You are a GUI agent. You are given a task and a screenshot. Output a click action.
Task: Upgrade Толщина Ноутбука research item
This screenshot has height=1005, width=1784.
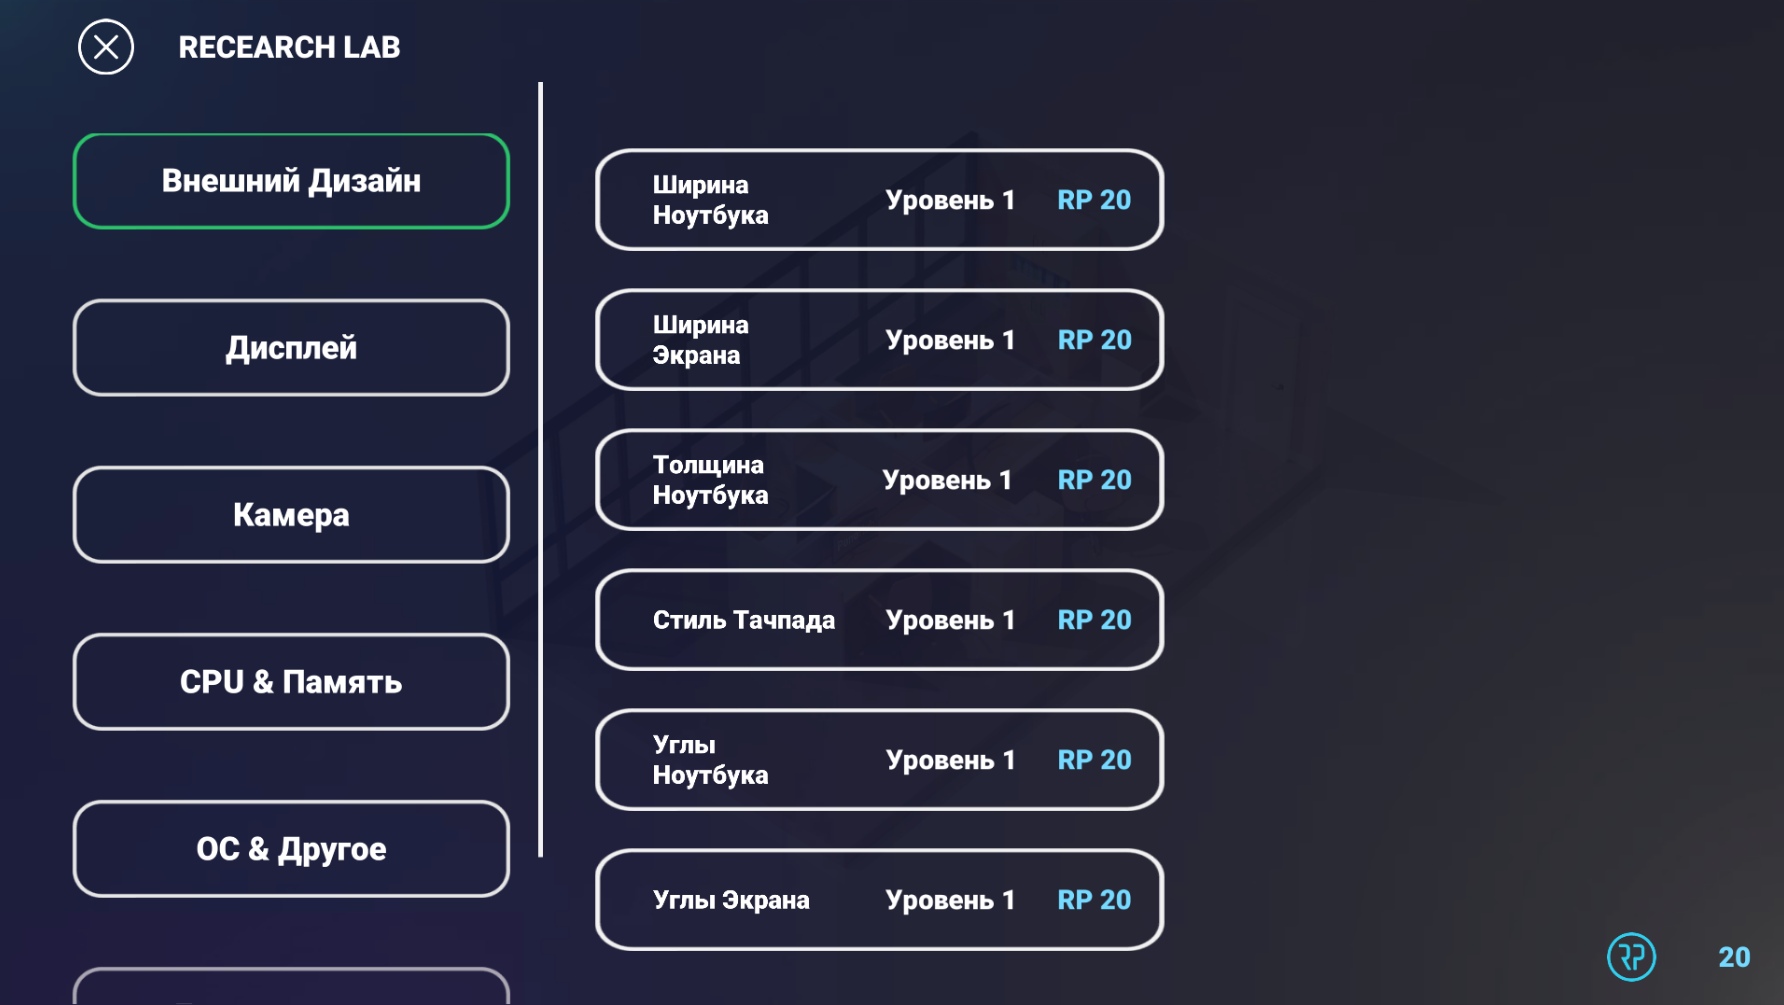click(878, 480)
